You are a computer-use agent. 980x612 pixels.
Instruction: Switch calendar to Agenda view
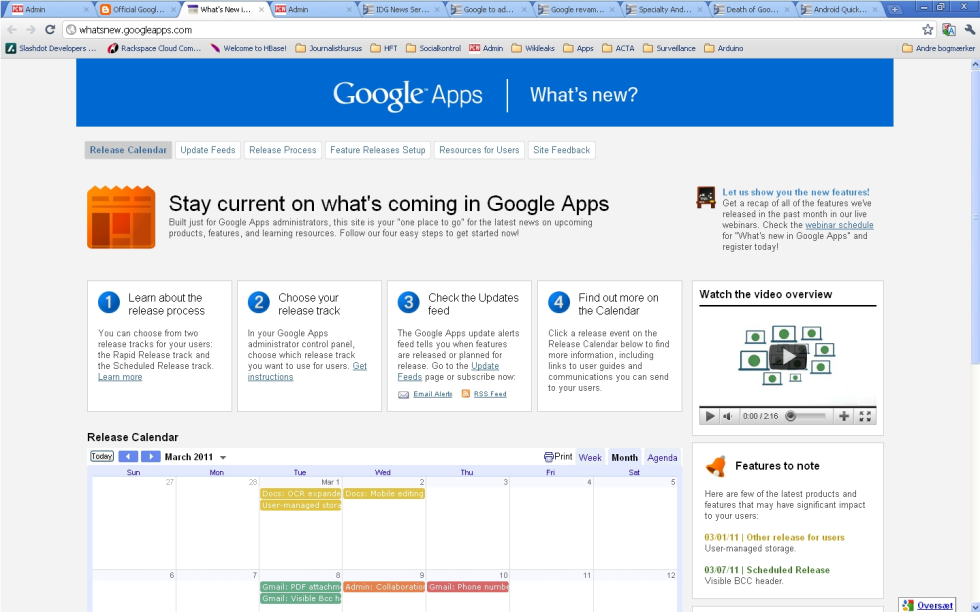pos(662,458)
